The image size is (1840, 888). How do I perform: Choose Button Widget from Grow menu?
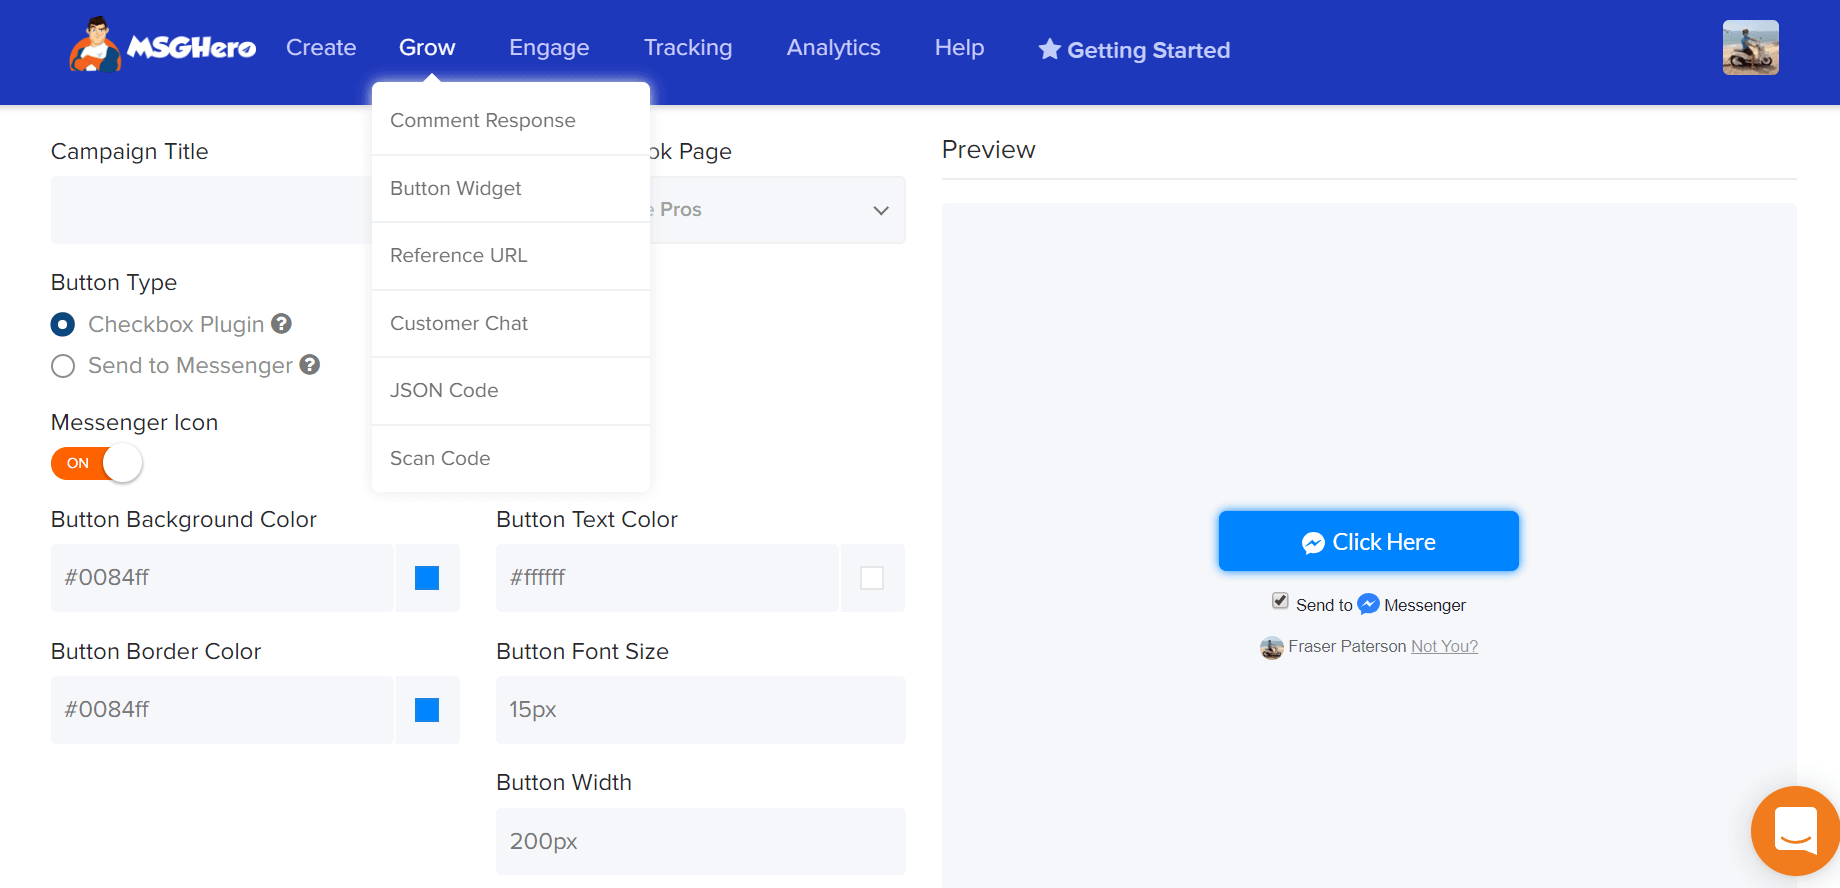coord(511,188)
